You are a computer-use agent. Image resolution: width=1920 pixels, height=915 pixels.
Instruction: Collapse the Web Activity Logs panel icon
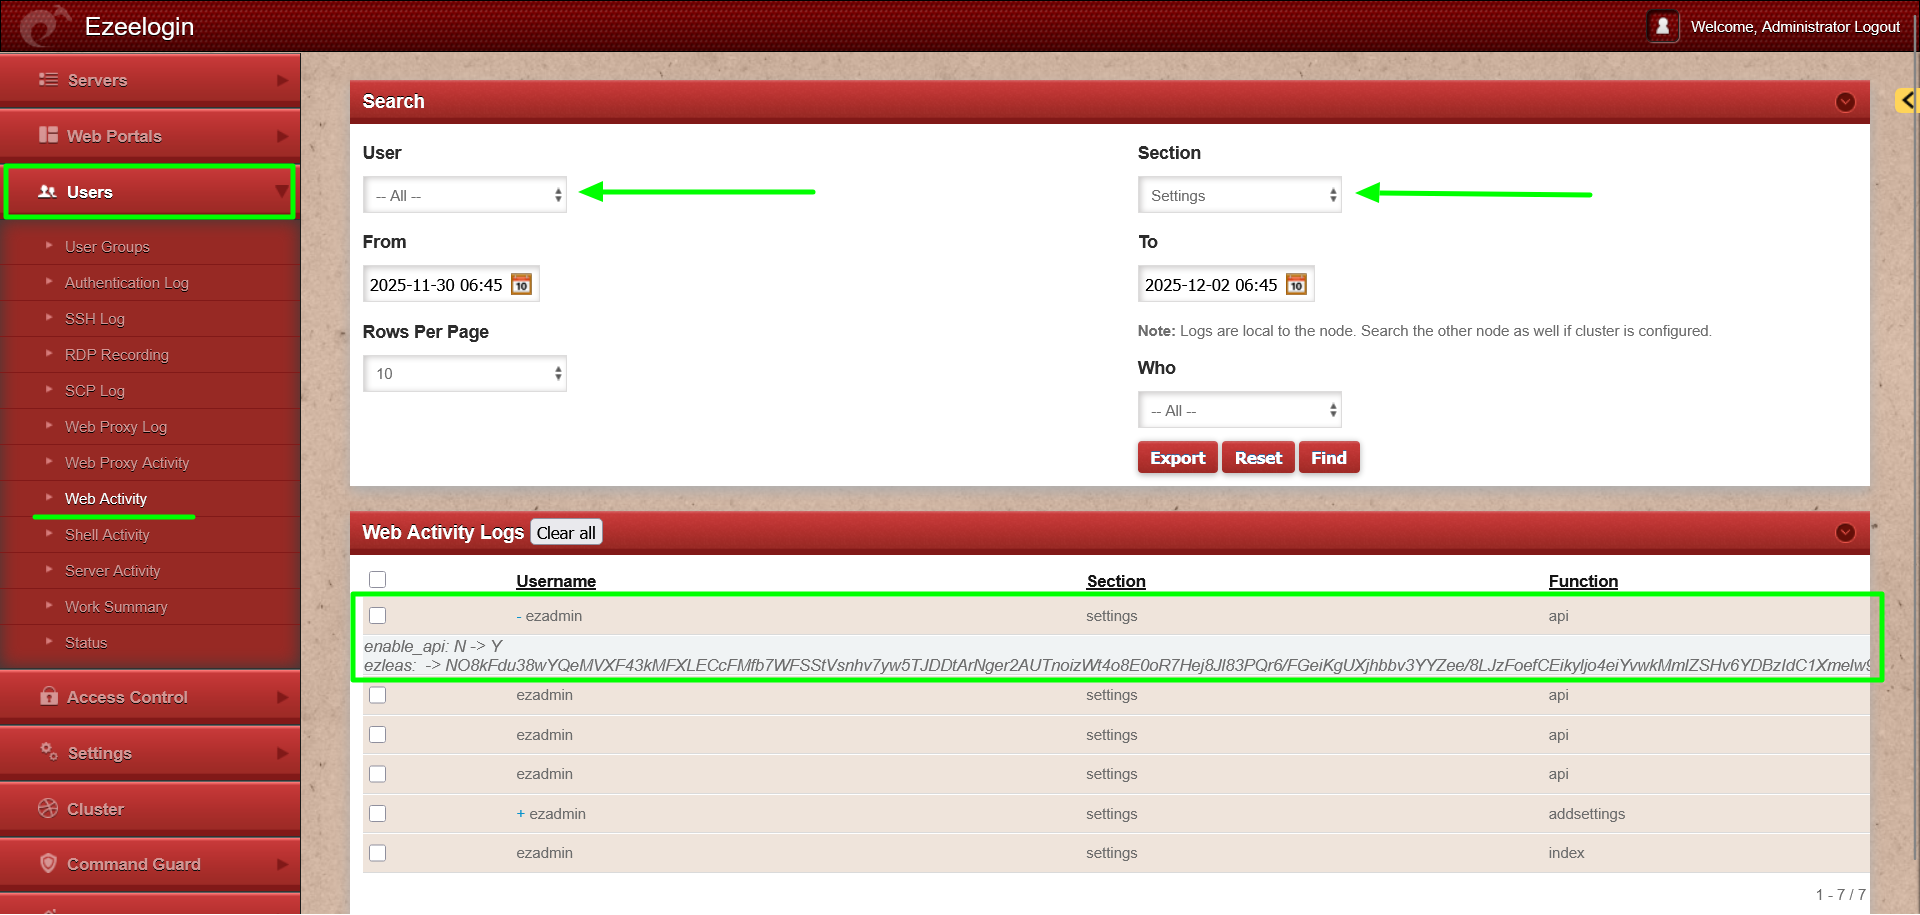click(1845, 533)
